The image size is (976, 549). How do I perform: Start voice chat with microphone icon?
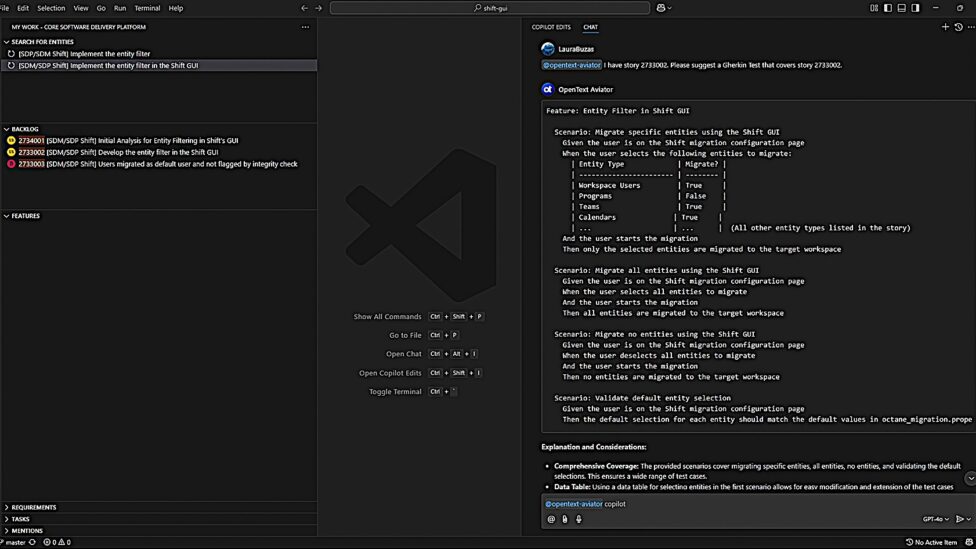pos(578,519)
